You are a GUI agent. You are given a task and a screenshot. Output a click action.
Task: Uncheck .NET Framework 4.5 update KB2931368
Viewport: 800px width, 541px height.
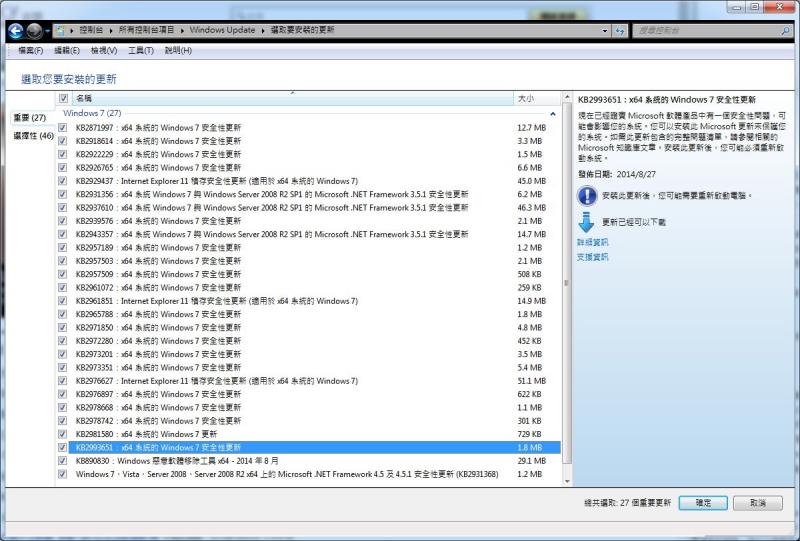click(x=62, y=474)
